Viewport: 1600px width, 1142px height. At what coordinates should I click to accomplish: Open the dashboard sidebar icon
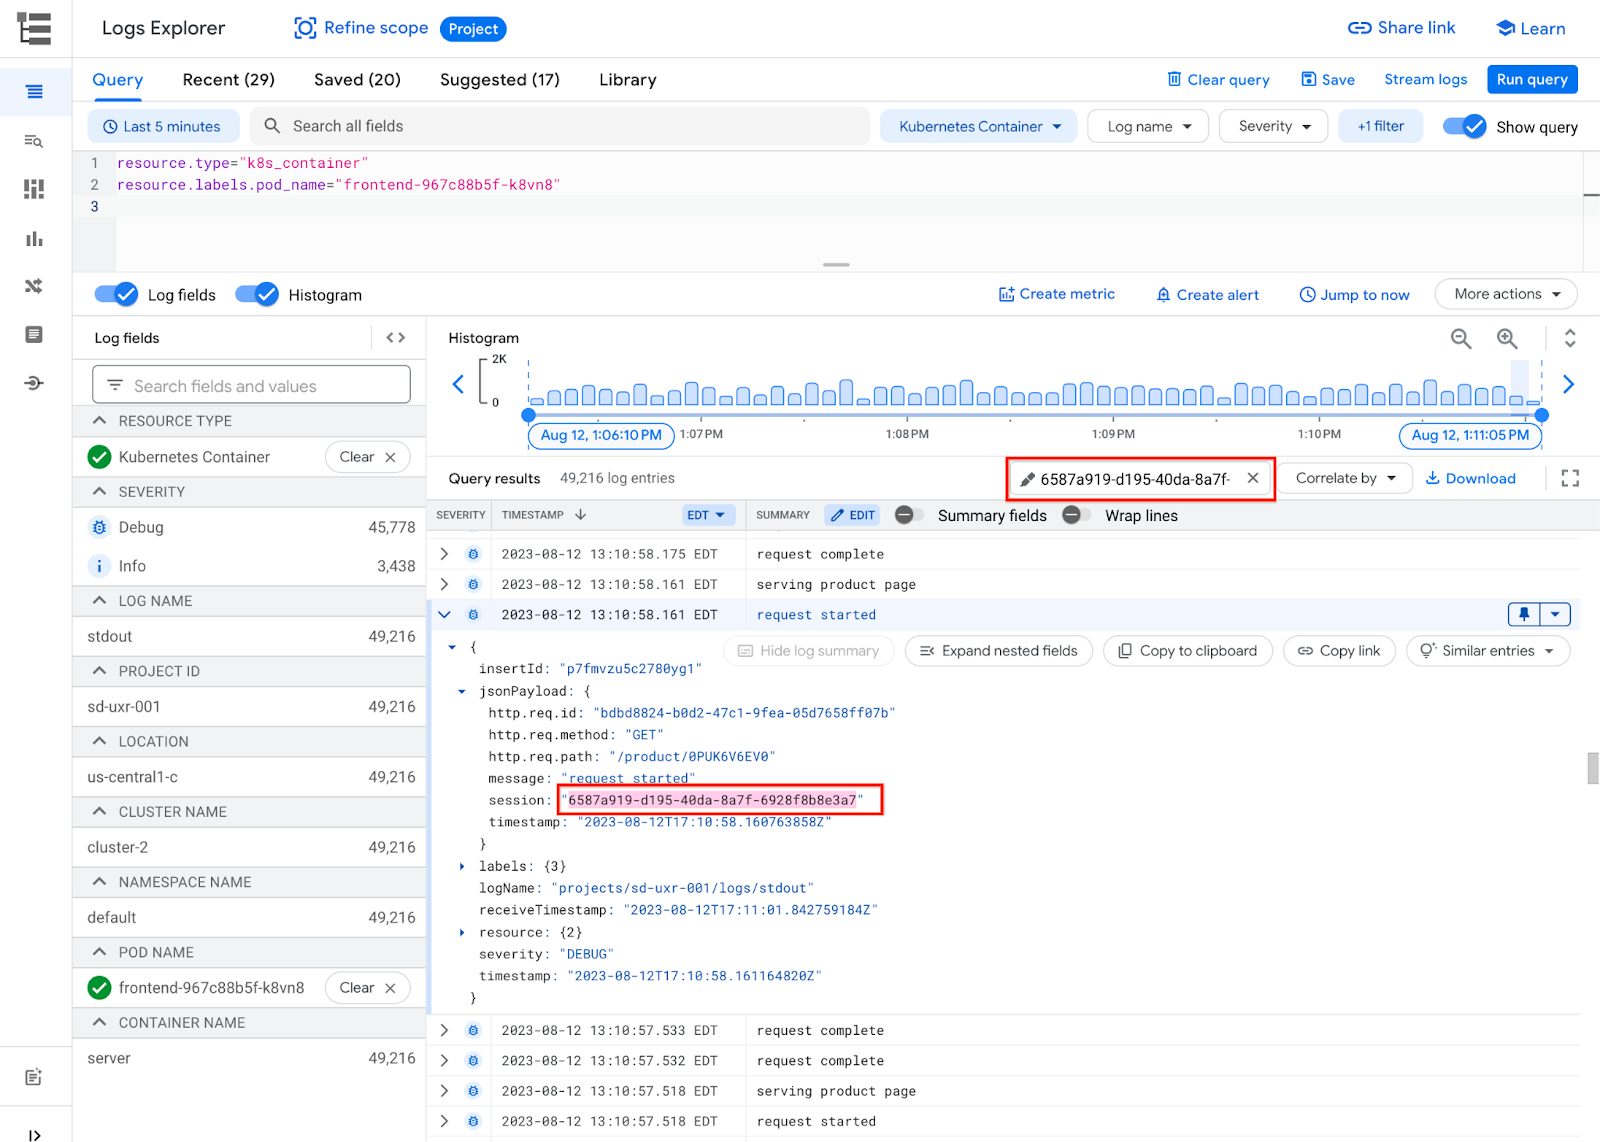click(34, 189)
